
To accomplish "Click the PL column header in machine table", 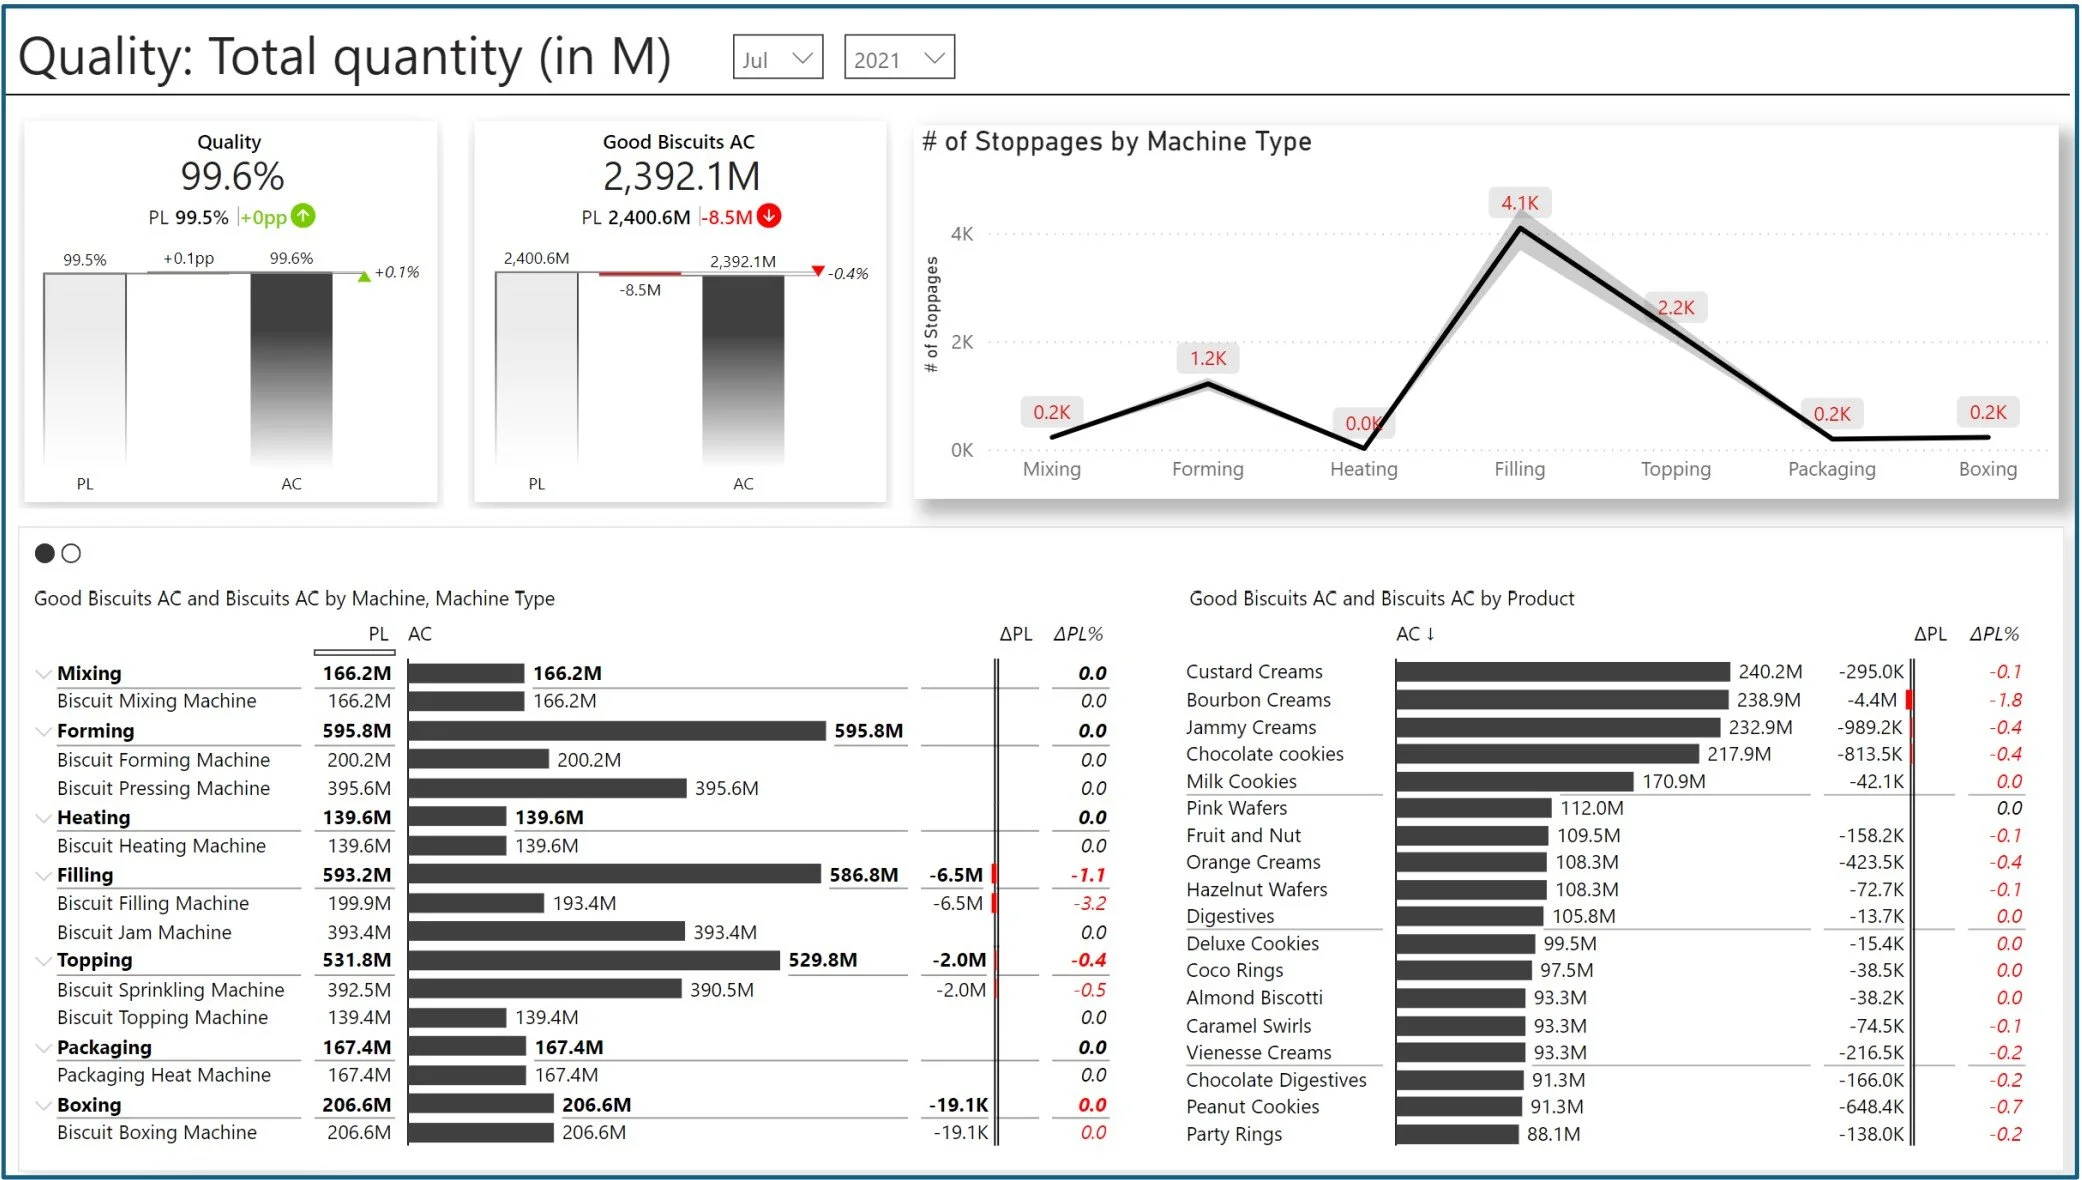I will point(378,634).
